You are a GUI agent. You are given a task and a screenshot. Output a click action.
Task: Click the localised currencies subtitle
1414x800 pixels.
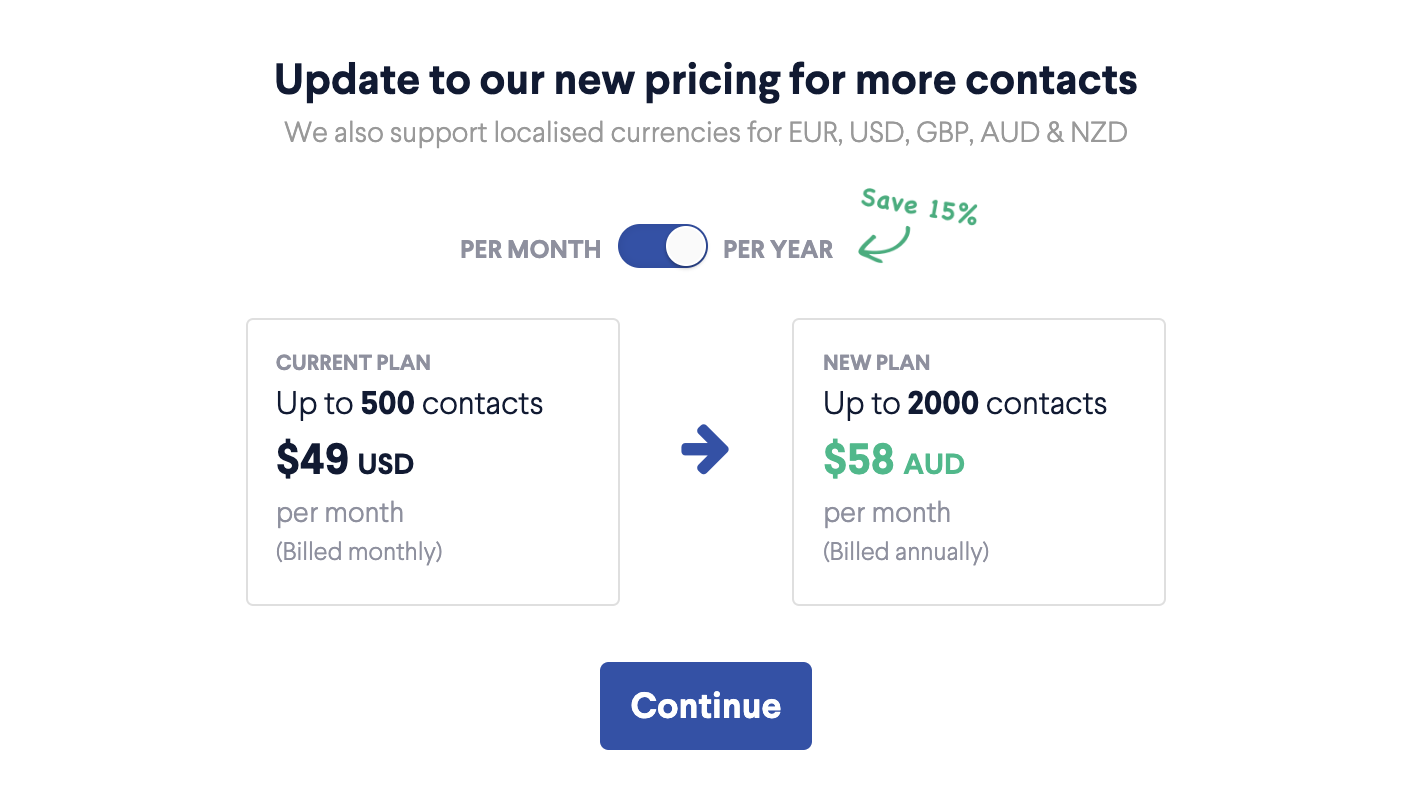tap(706, 132)
